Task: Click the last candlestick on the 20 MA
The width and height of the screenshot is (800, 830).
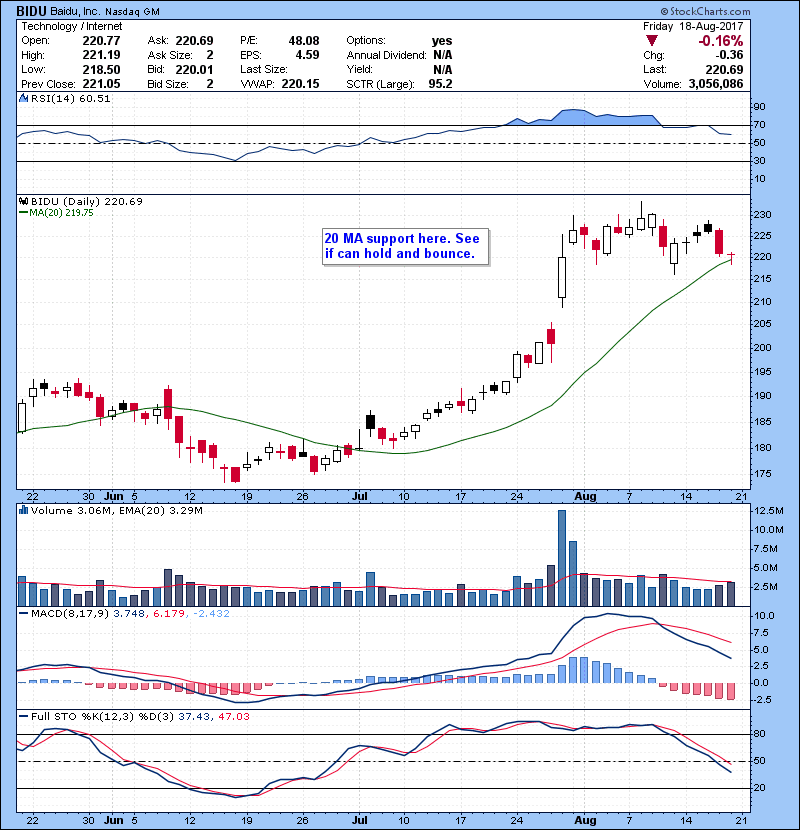Action: (731, 257)
